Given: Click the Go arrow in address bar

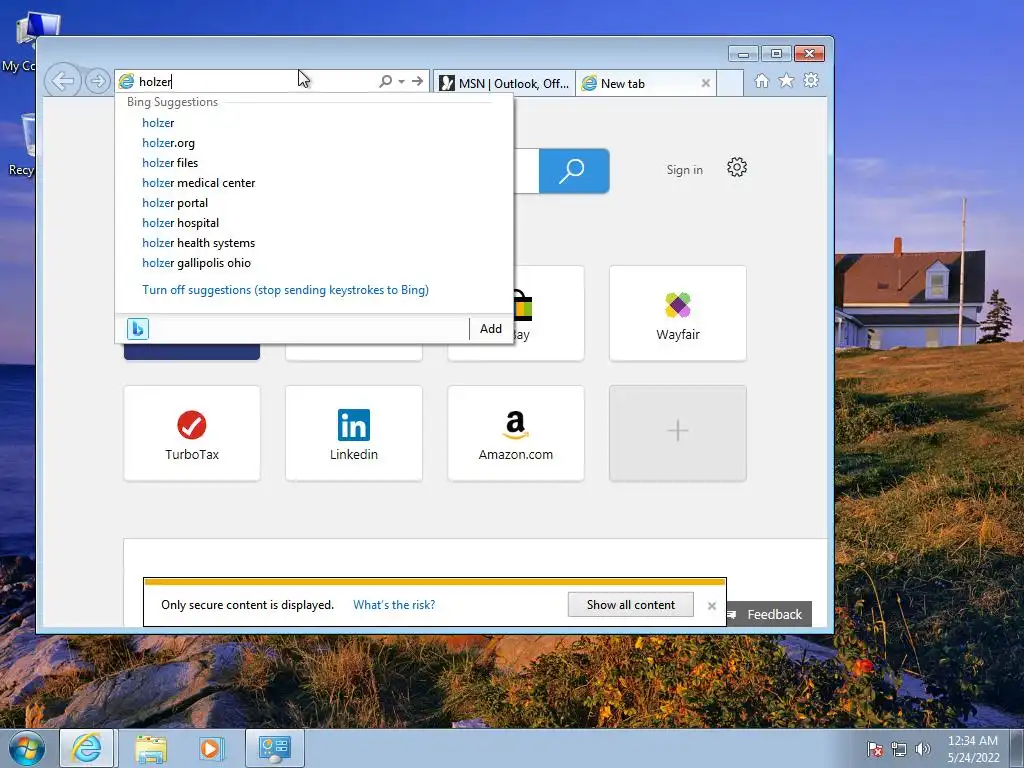Looking at the screenshot, I should pos(417,81).
